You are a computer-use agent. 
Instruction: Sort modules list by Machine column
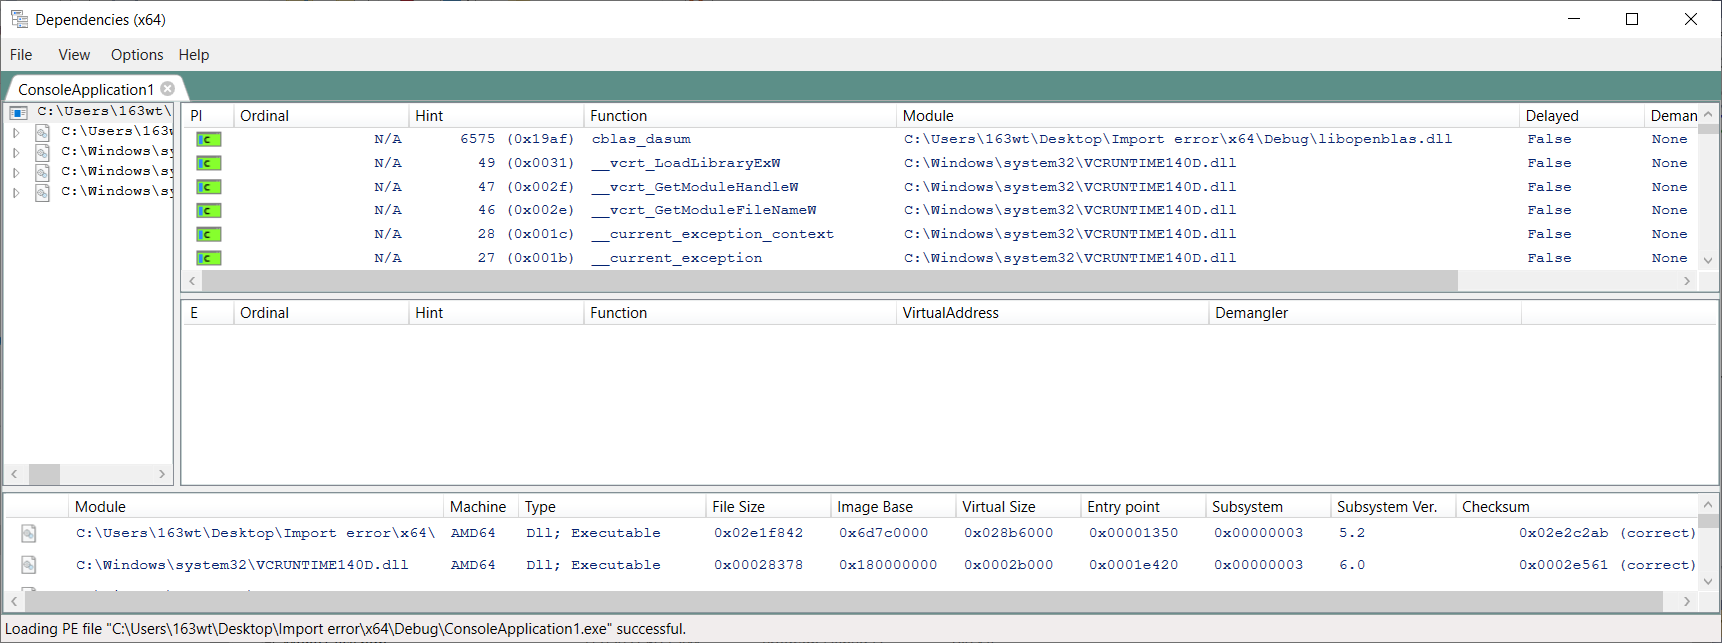(481, 507)
